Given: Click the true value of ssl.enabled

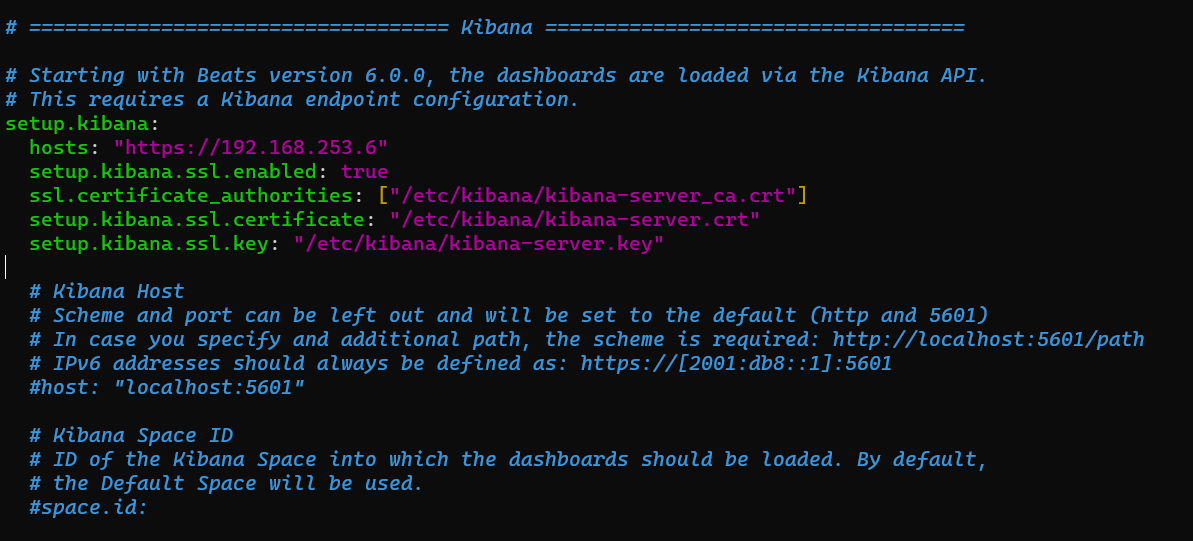Looking at the screenshot, I should (364, 171).
